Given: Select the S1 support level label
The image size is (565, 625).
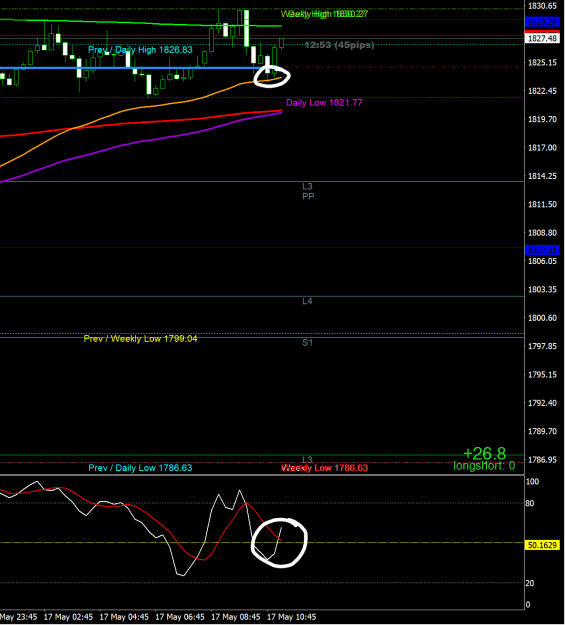Looking at the screenshot, I should (307, 342).
